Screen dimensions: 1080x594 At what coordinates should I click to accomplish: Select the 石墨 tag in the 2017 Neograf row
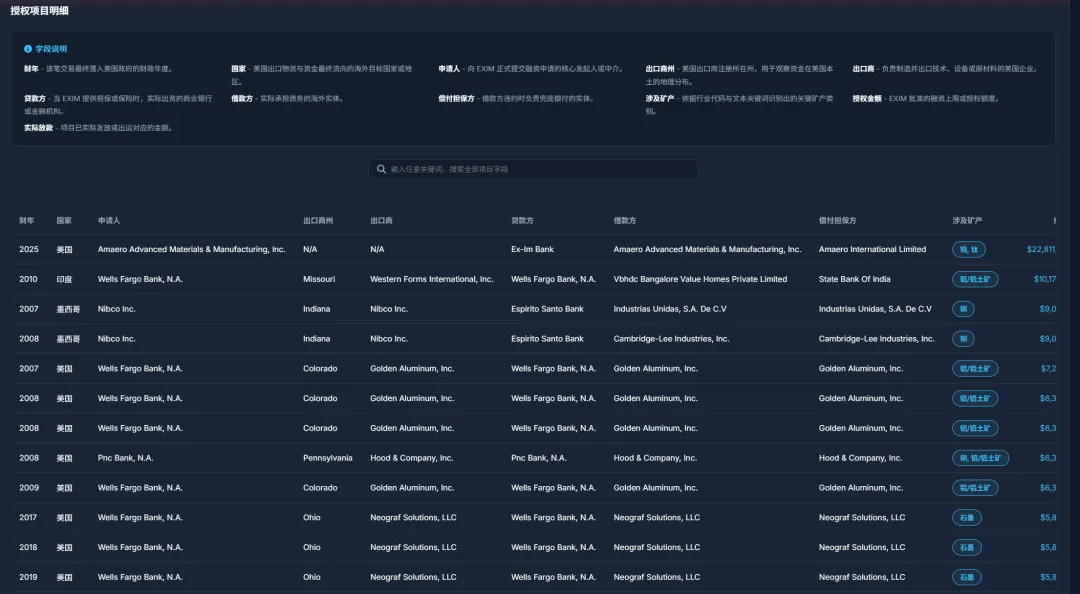pos(966,518)
